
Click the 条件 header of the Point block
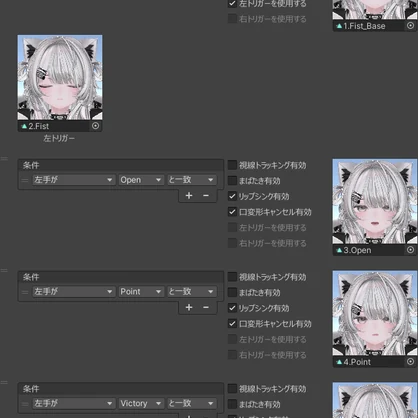click(31, 277)
